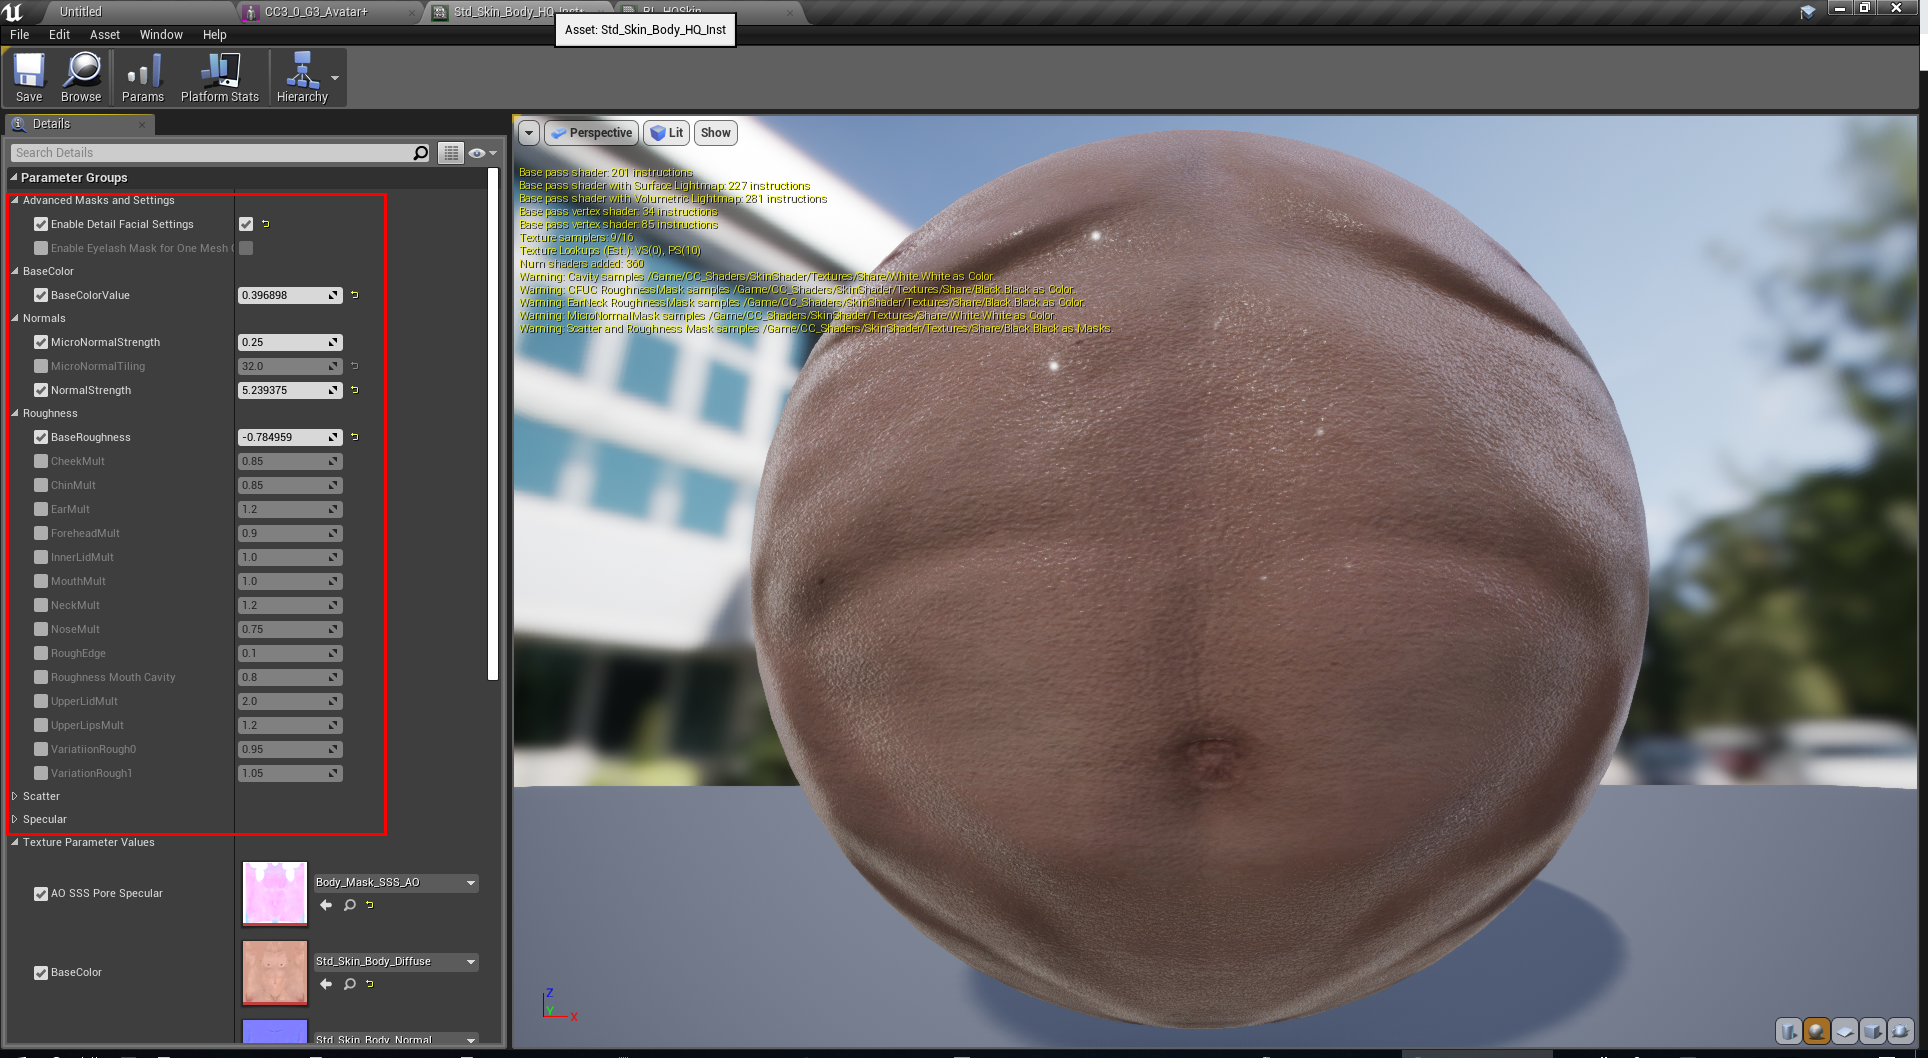Reset BaseColorValue to default arrow
This screenshot has width=1928, height=1058.
(354, 295)
